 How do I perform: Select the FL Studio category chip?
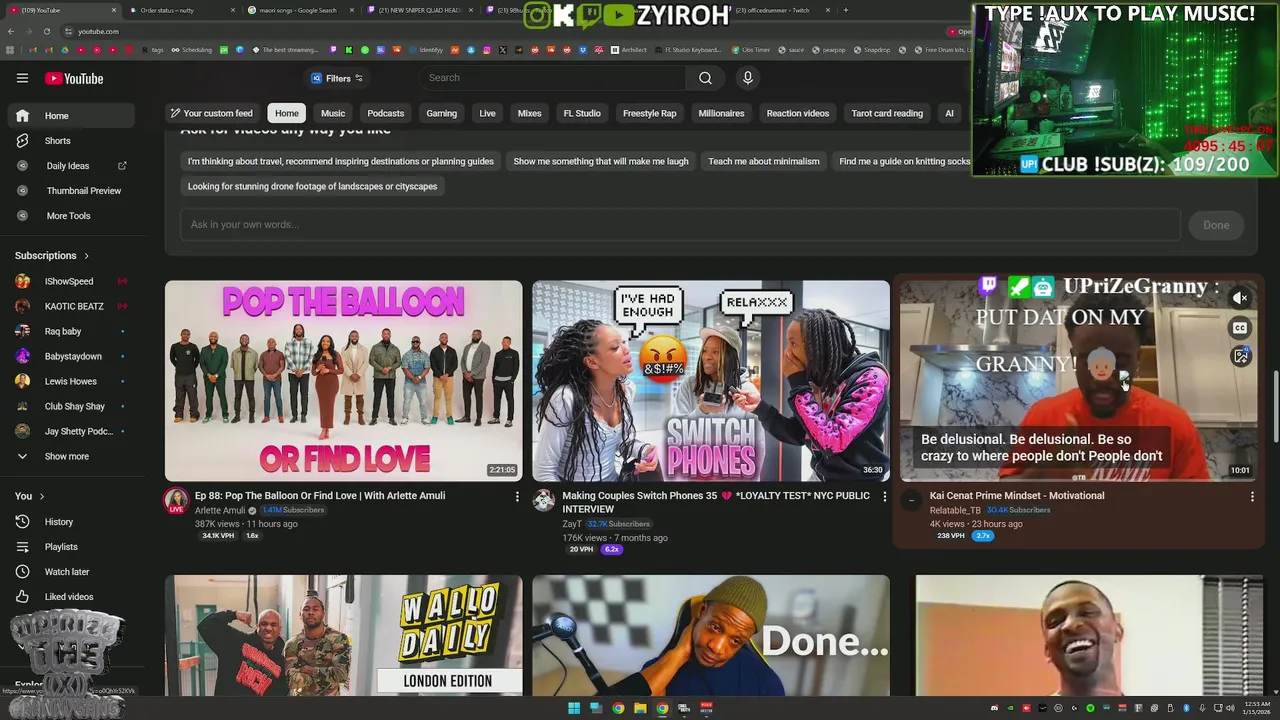582,114
